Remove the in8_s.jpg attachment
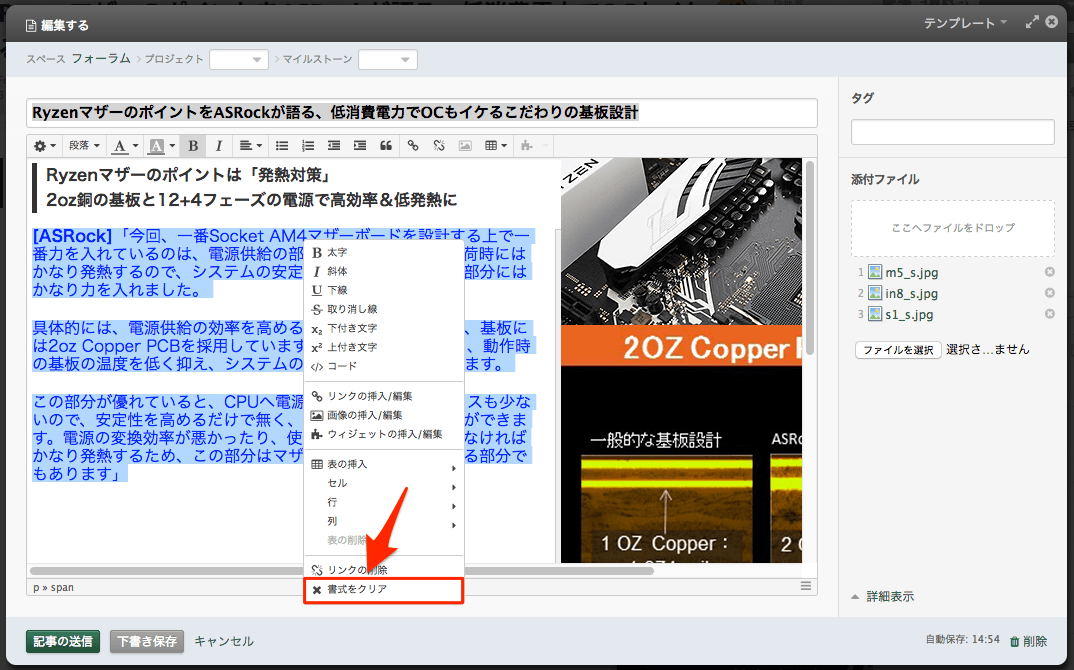The height and width of the screenshot is (670, 1074). pos(1049,293)
